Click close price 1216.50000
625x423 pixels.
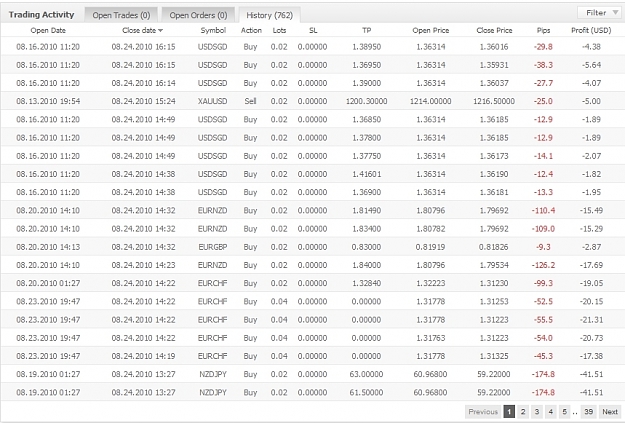point(494,101)
